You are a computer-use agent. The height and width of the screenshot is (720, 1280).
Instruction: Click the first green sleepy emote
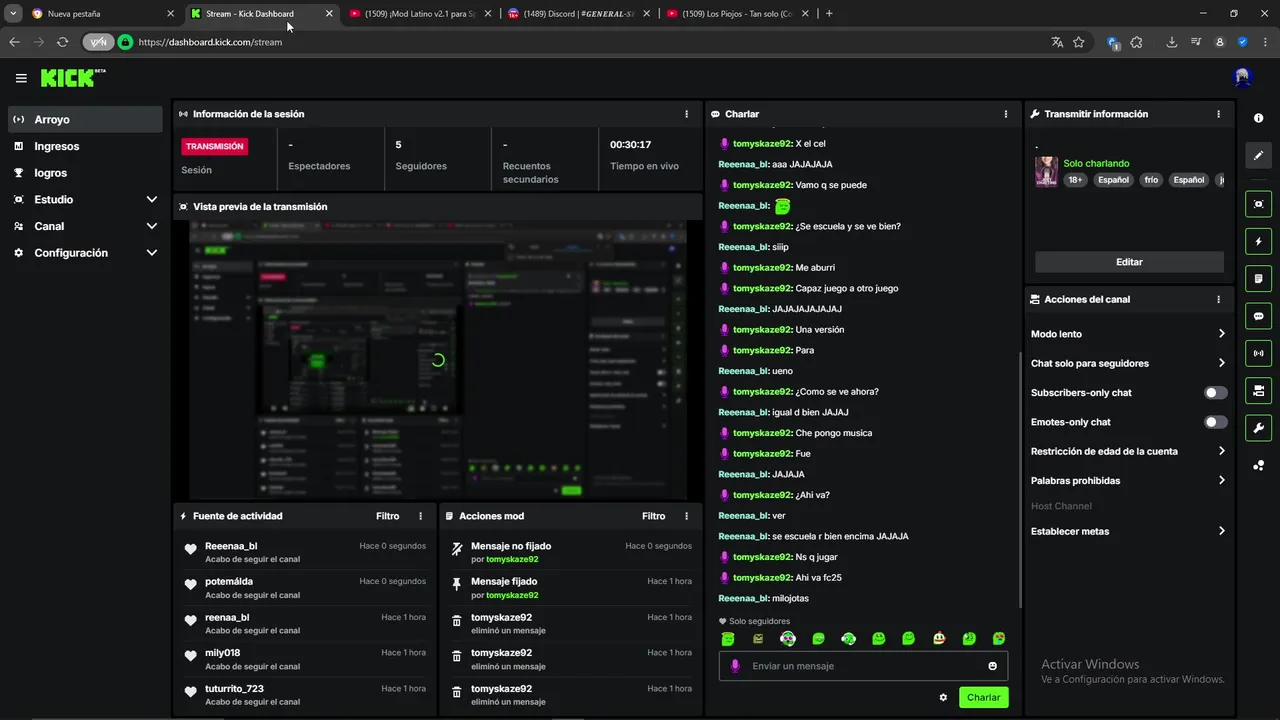(728, 638)
